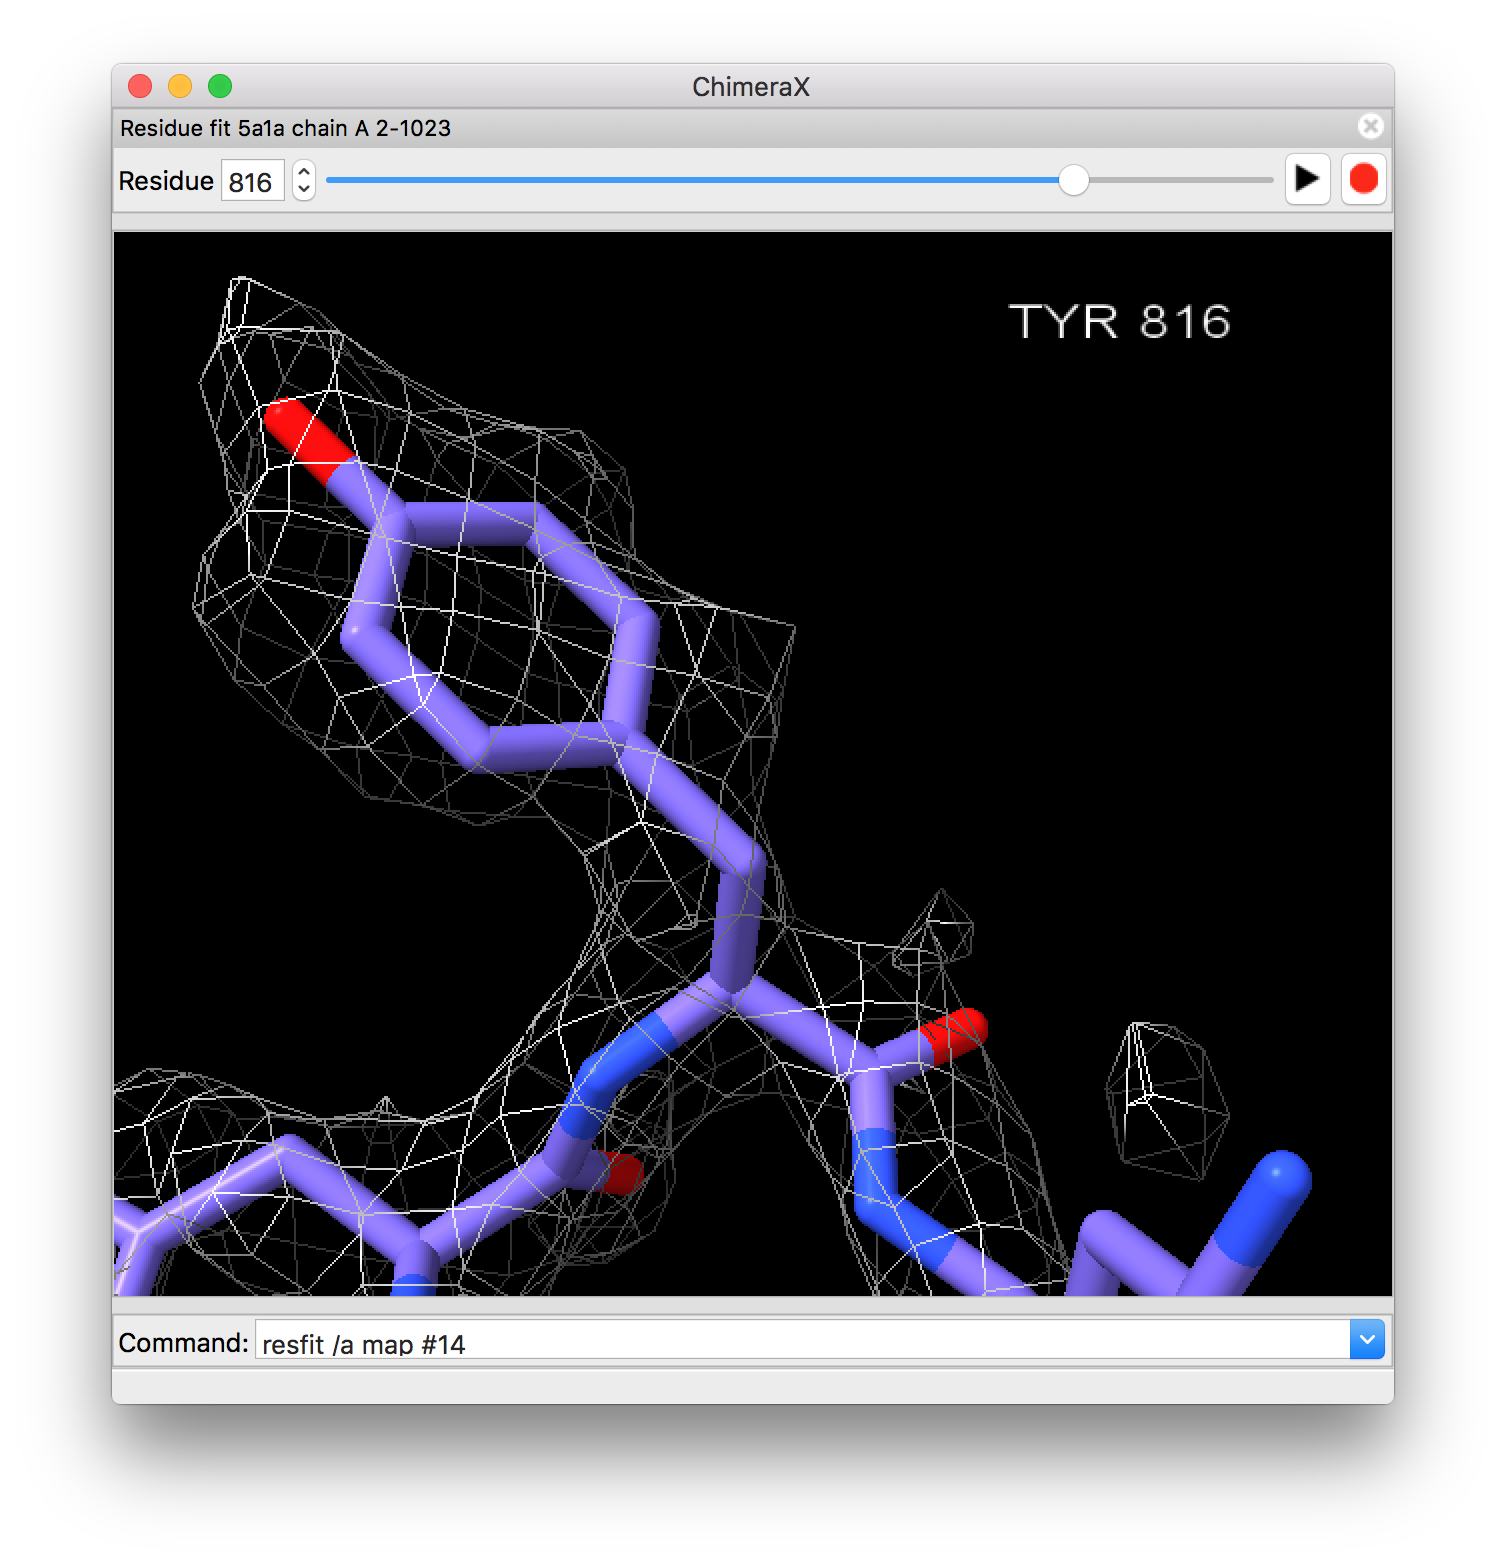Focus the Command text input
1506x1564 pixels.
(x=800, y=1343)
